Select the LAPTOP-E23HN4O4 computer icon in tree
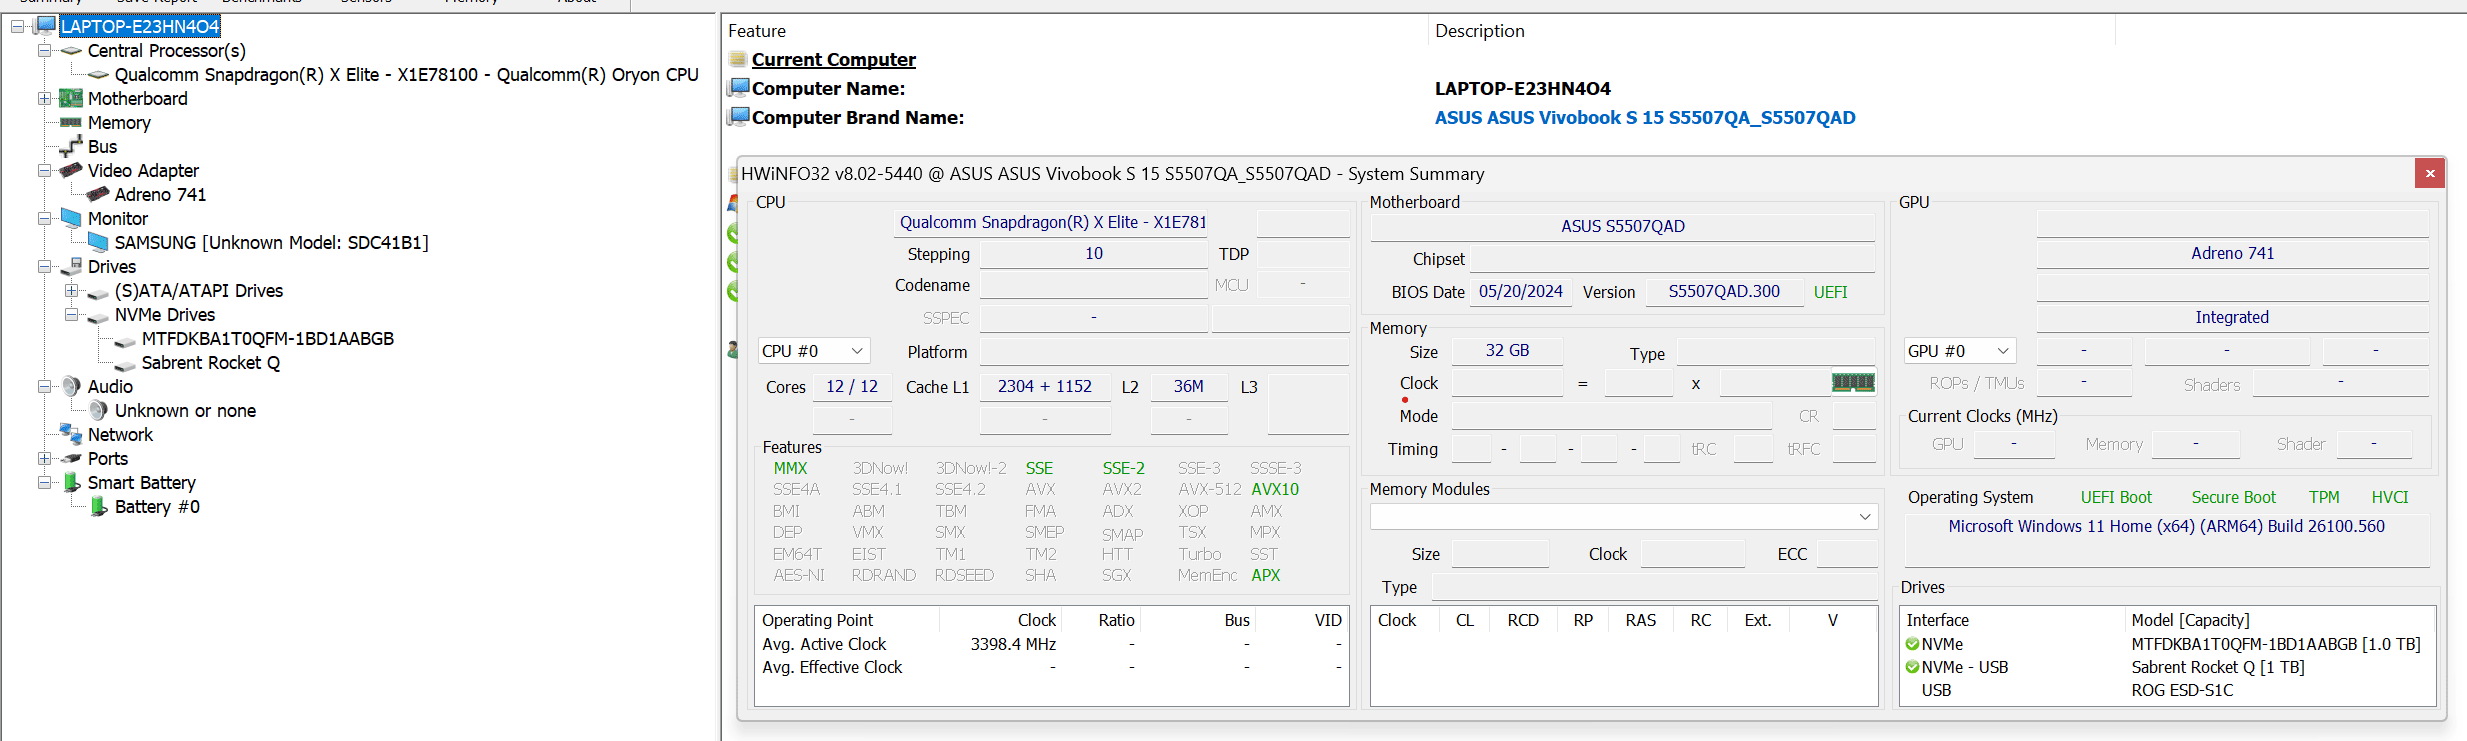Image resolution: width=2467 pixels, height=741 pixels. click(45, 26)
